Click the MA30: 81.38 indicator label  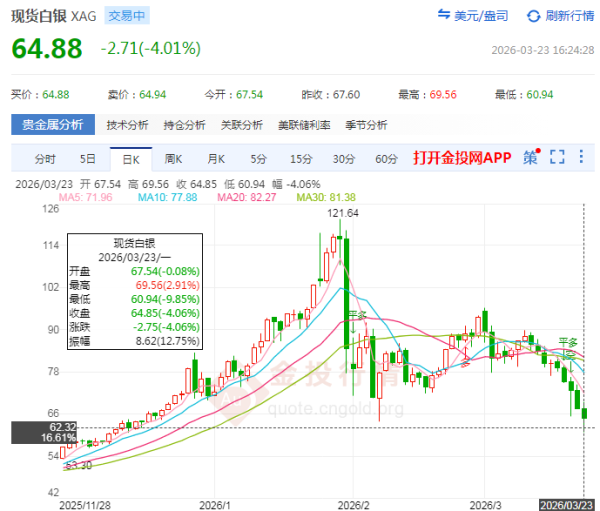[x=326, y=197]
